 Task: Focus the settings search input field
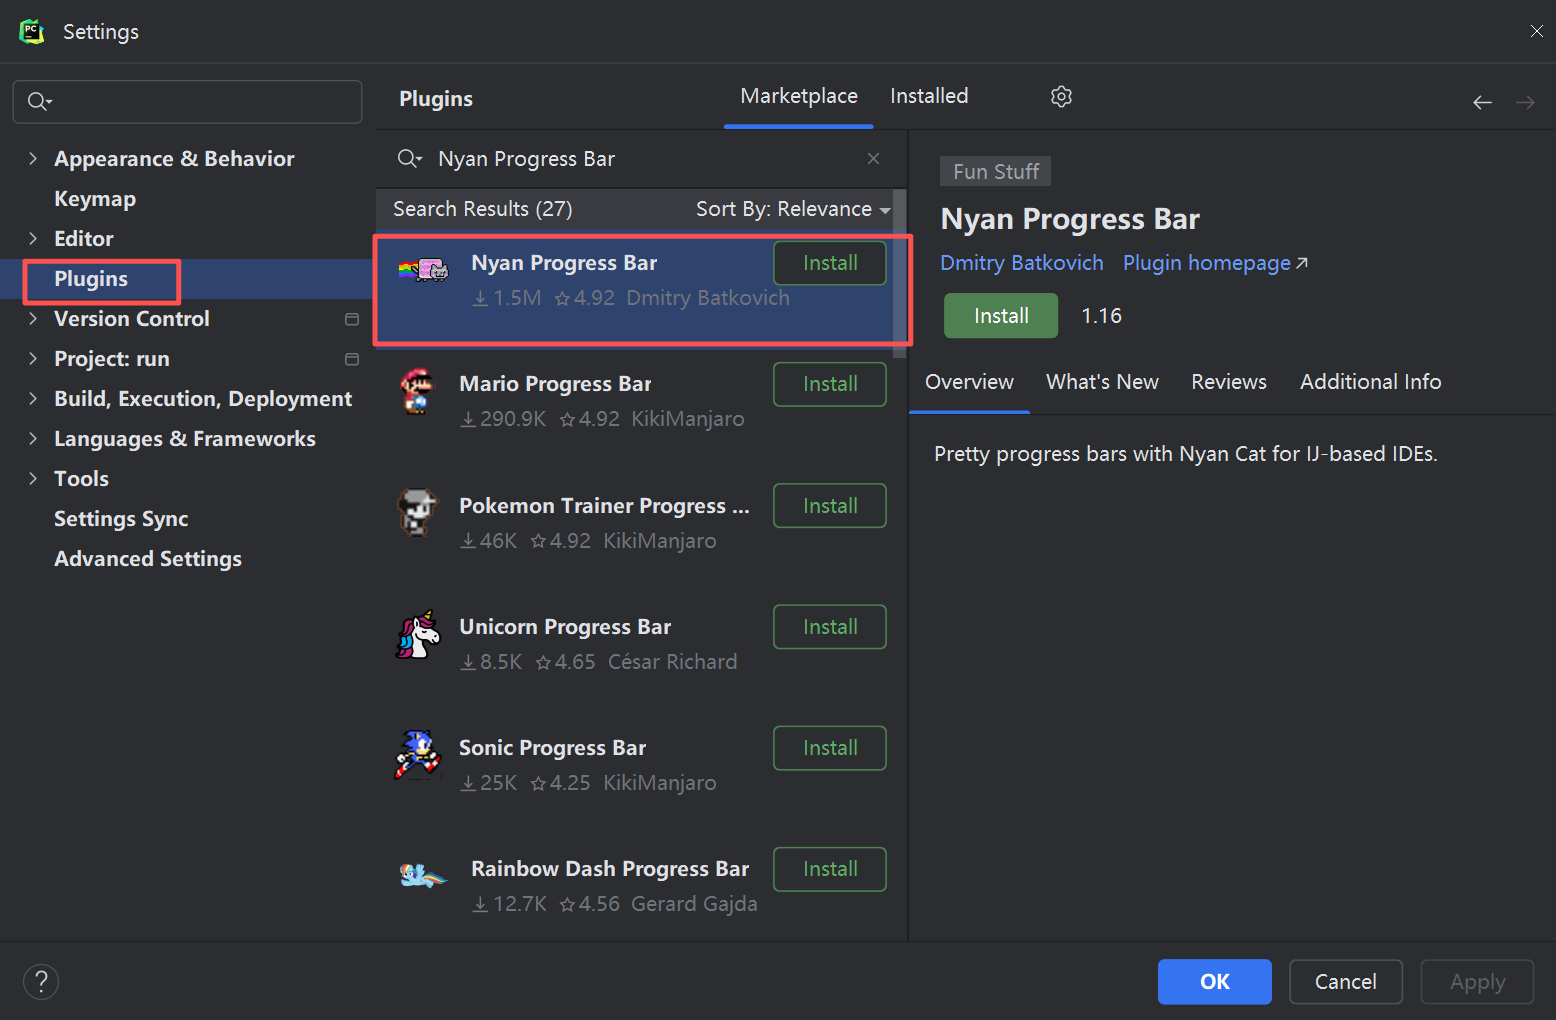(x=188, y=102)
